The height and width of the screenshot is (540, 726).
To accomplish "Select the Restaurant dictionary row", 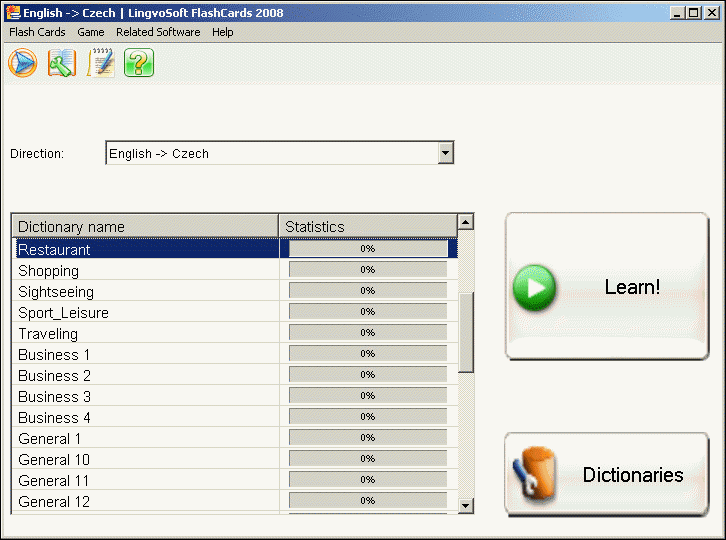I will pos(235,249).
